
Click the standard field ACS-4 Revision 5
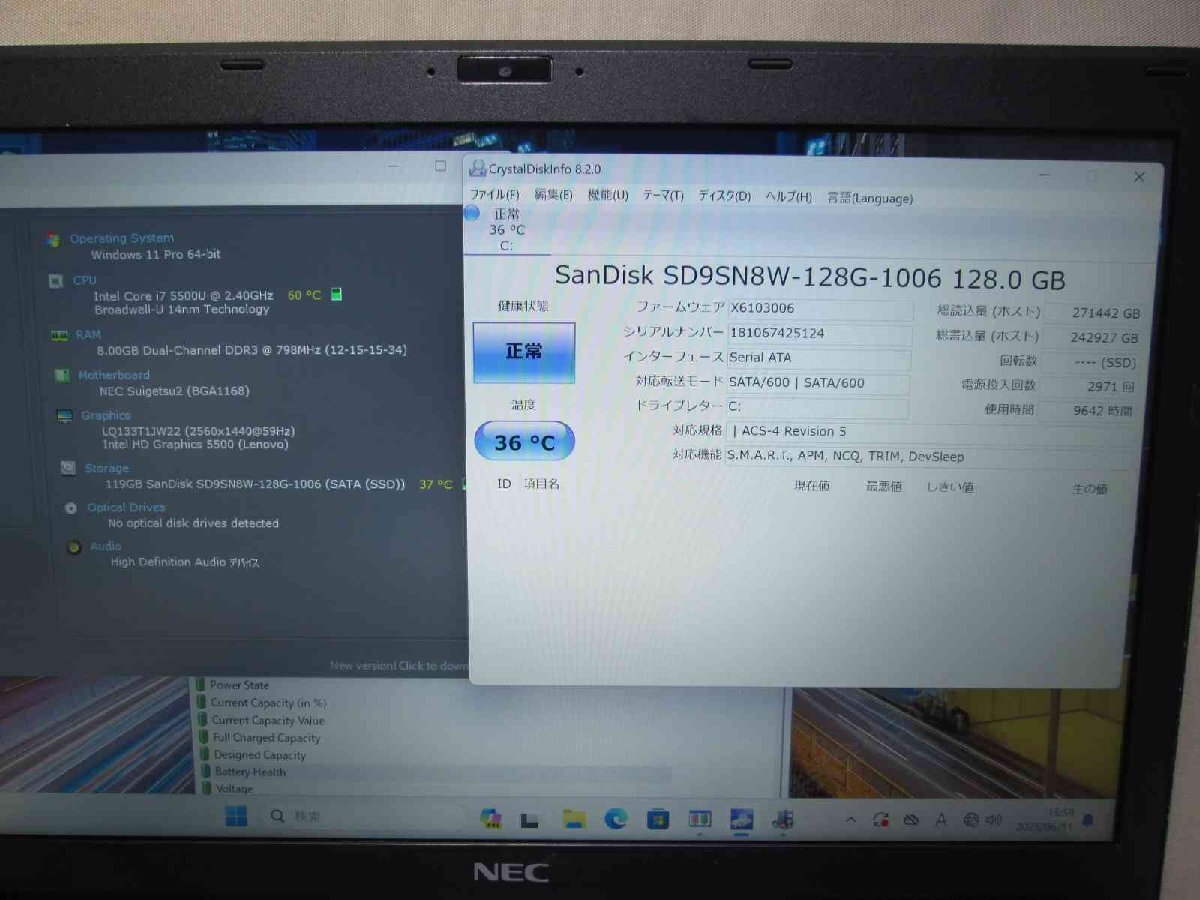[930, 432]
